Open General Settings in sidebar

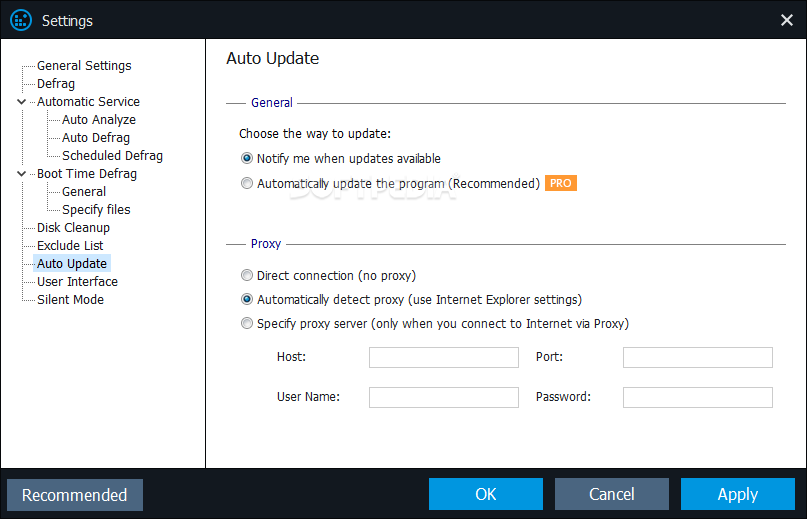click(84, 66)
